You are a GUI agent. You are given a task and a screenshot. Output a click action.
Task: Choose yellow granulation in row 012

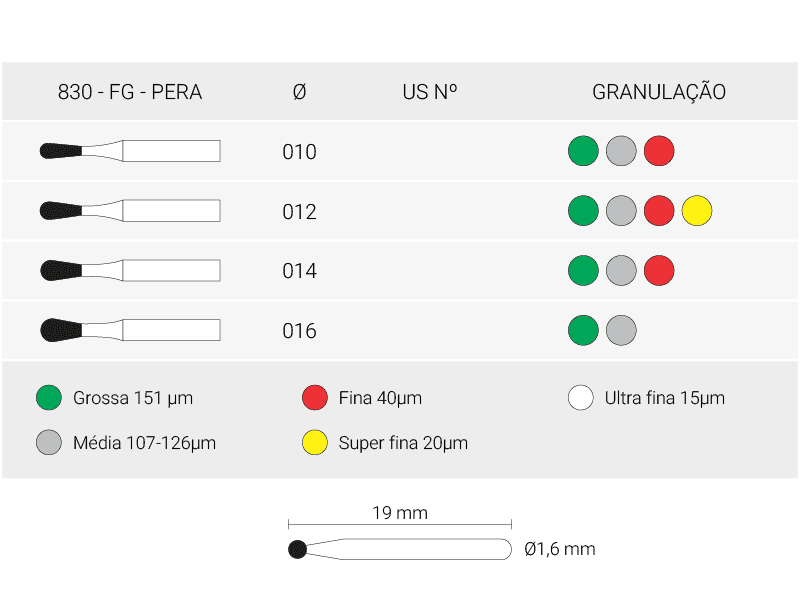pyautogui.click(x=697, y=211)
